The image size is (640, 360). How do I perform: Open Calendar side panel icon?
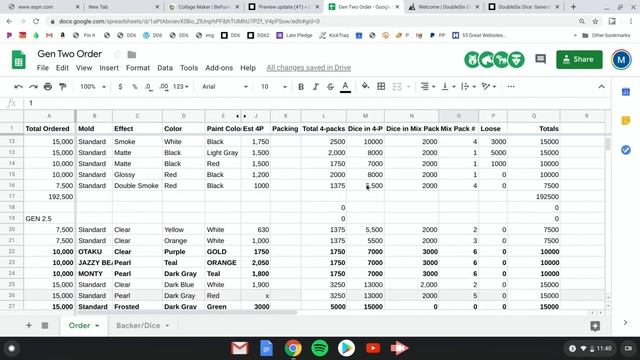point(625,92)
